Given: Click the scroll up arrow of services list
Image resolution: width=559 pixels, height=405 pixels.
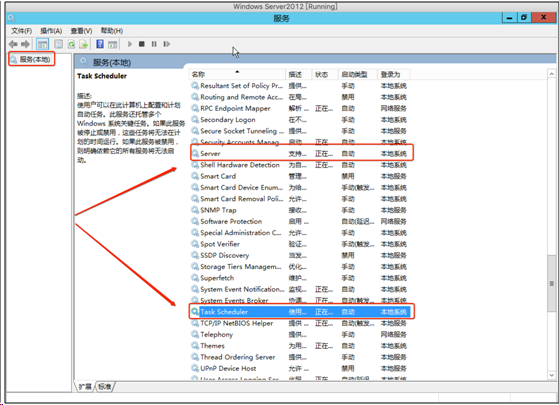Looking at the screenshot, I should point(552,74).
